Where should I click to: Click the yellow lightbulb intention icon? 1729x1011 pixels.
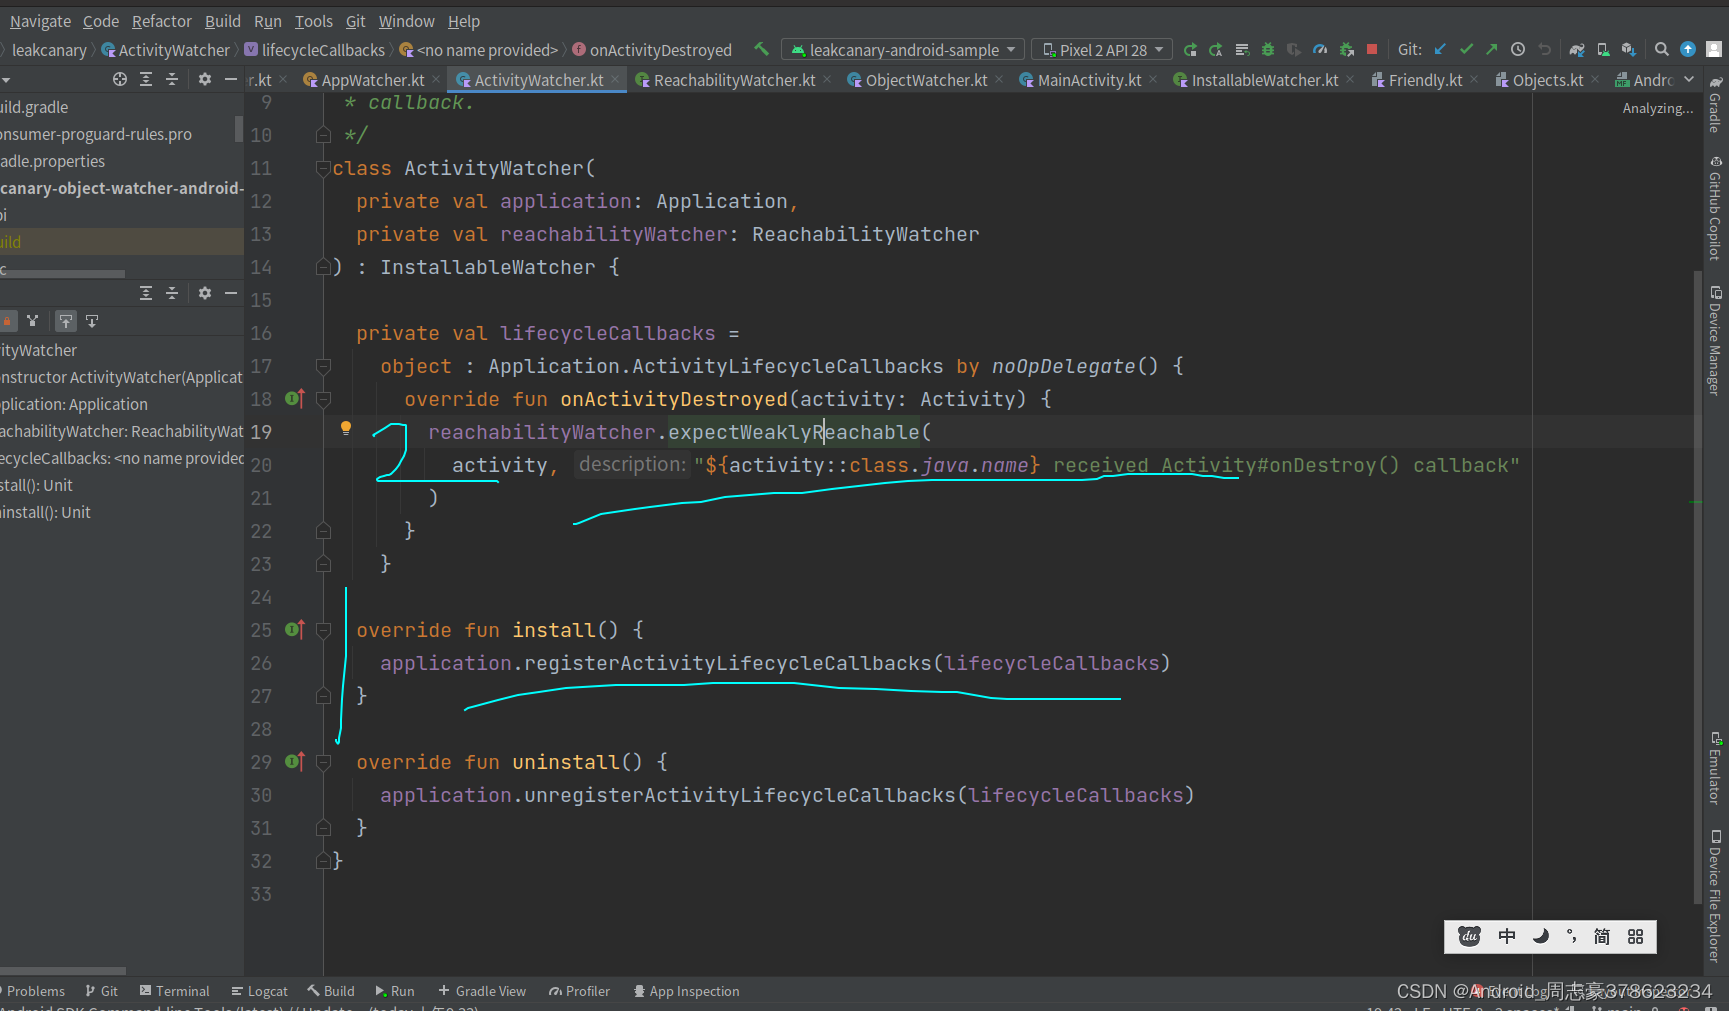(x=346, y=428)
